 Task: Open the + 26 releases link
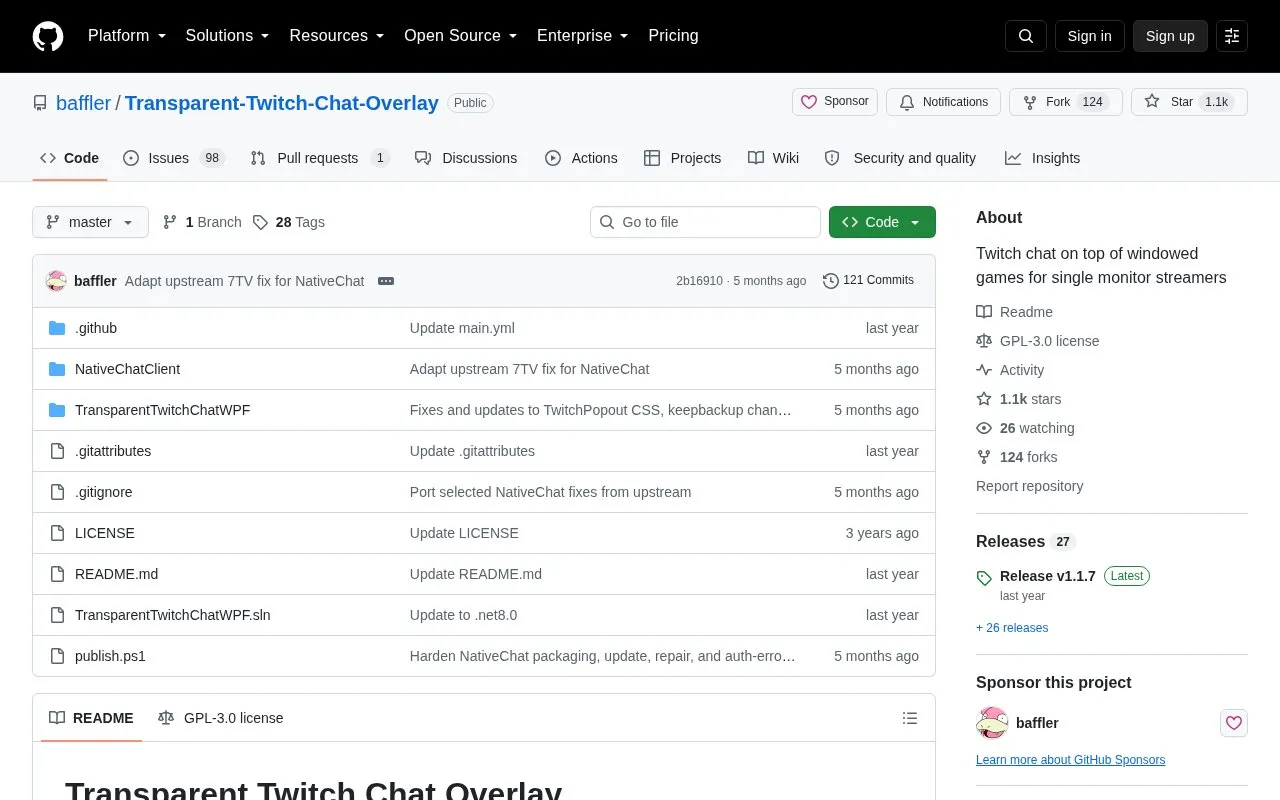click(x=1012, y=628)
